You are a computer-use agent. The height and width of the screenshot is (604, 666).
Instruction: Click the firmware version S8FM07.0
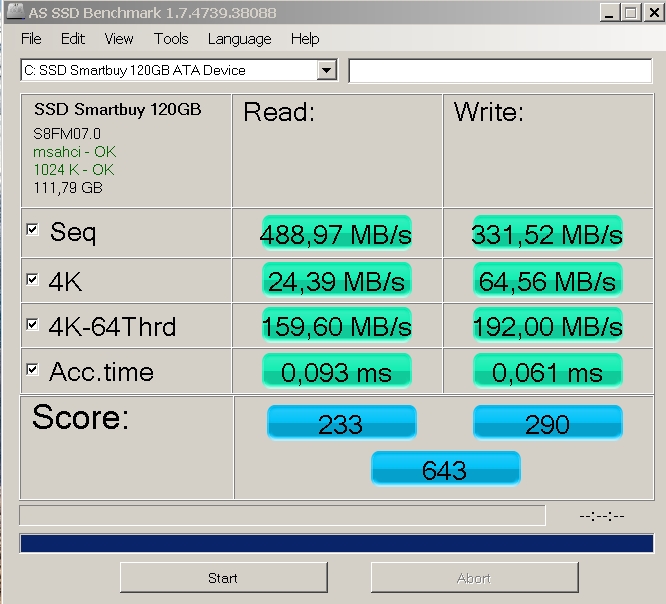[x=67, y=134]
